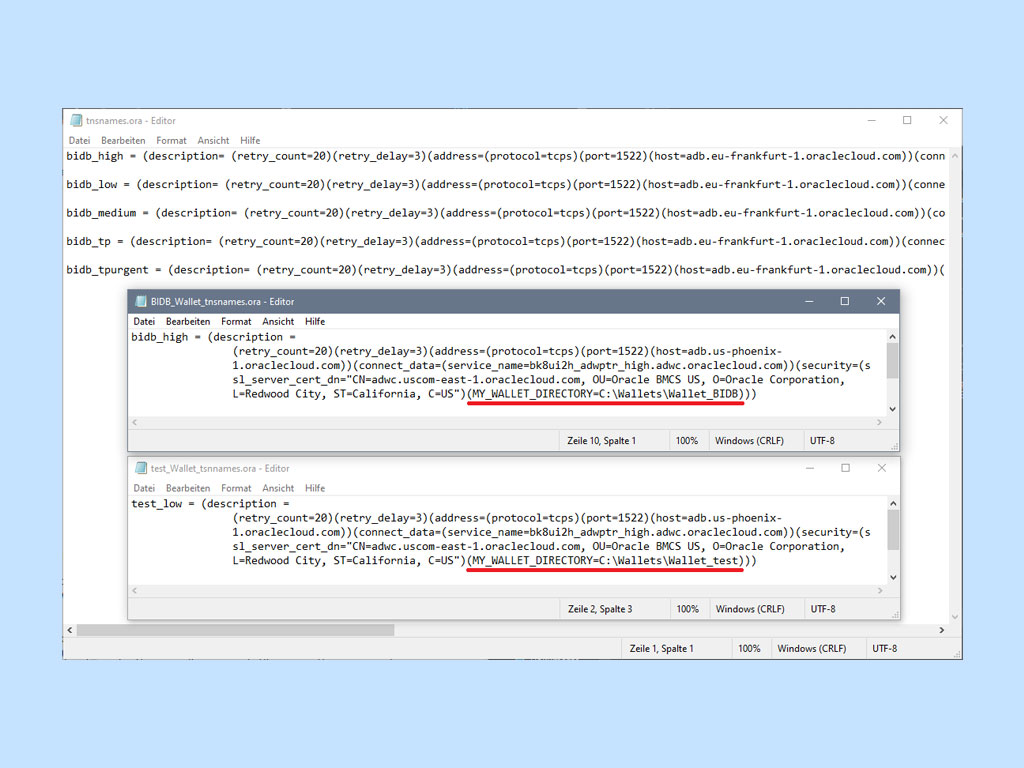Image resolution: width=1024 pixels, height=768 pixels.
Task: Click 'Zeile 1, Spalte 1' status entry
Action: click(x=662, y=648)
